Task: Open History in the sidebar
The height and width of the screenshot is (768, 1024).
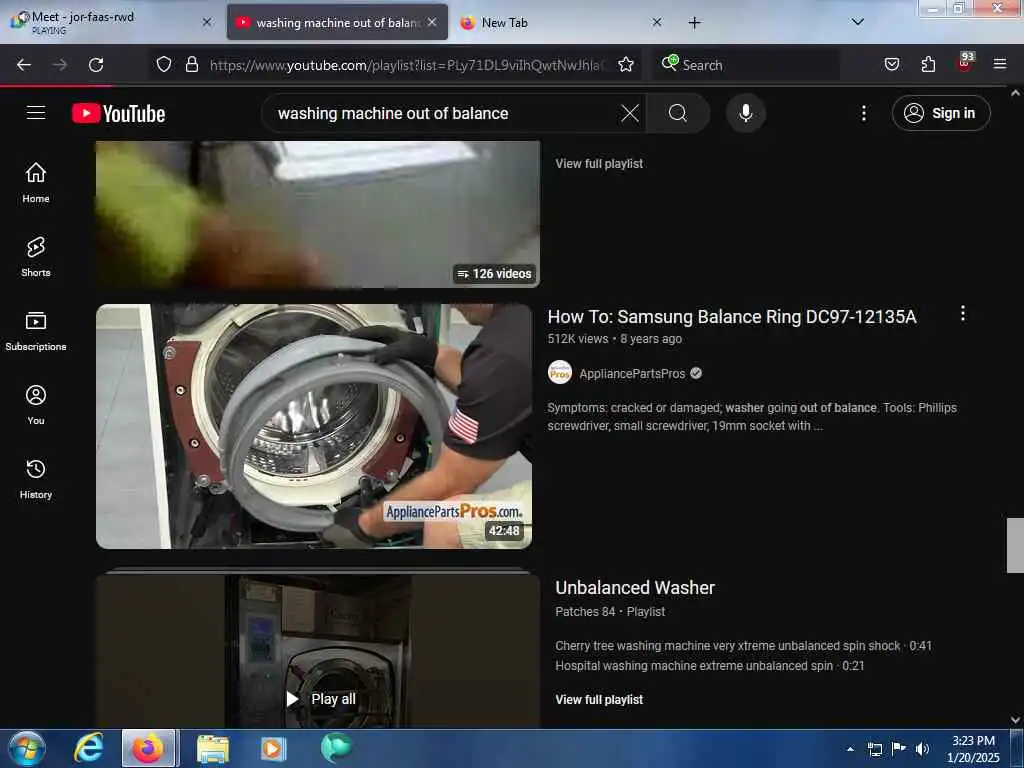Action: (x=36, y=479)
